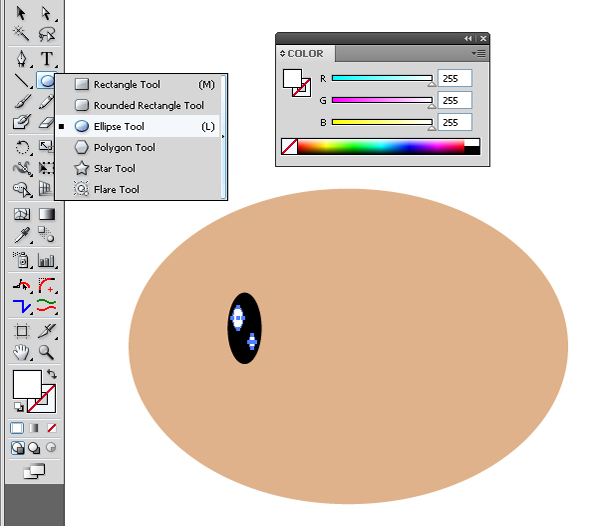Click the Ellipse tool button in the toolbar
Screen dimensions: 600x526
(x=46, y=81)
